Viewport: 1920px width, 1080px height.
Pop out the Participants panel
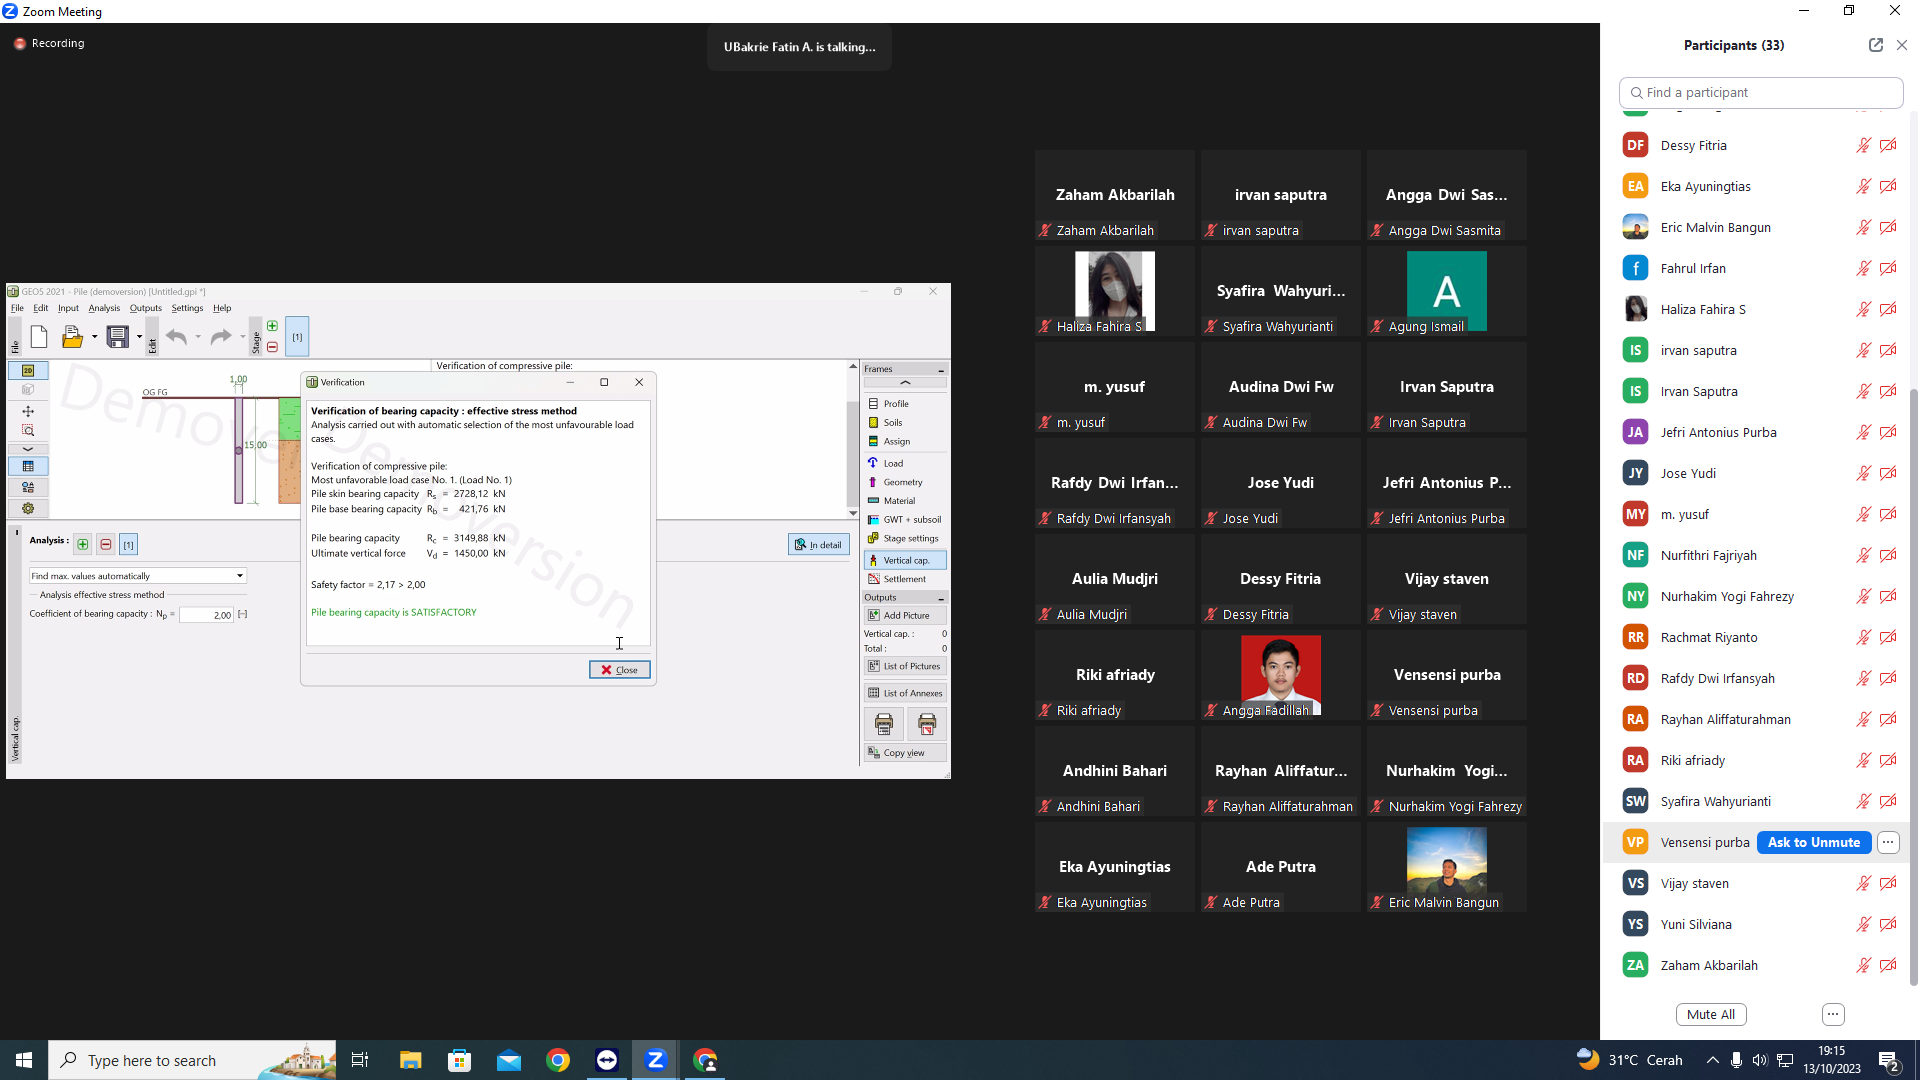point(1875,45)
